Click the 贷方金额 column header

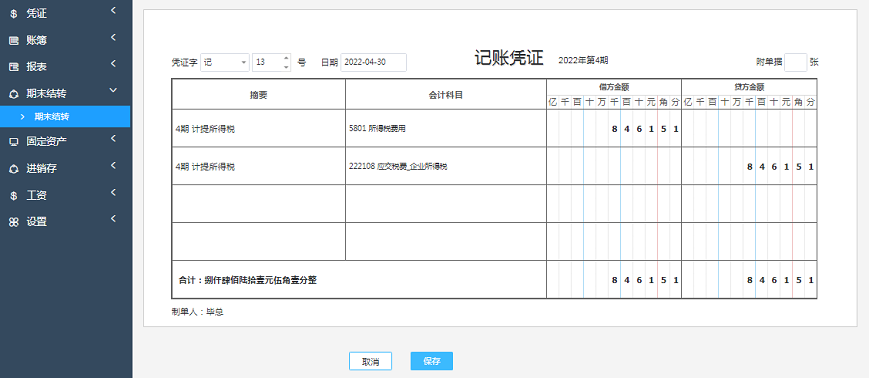749,87
